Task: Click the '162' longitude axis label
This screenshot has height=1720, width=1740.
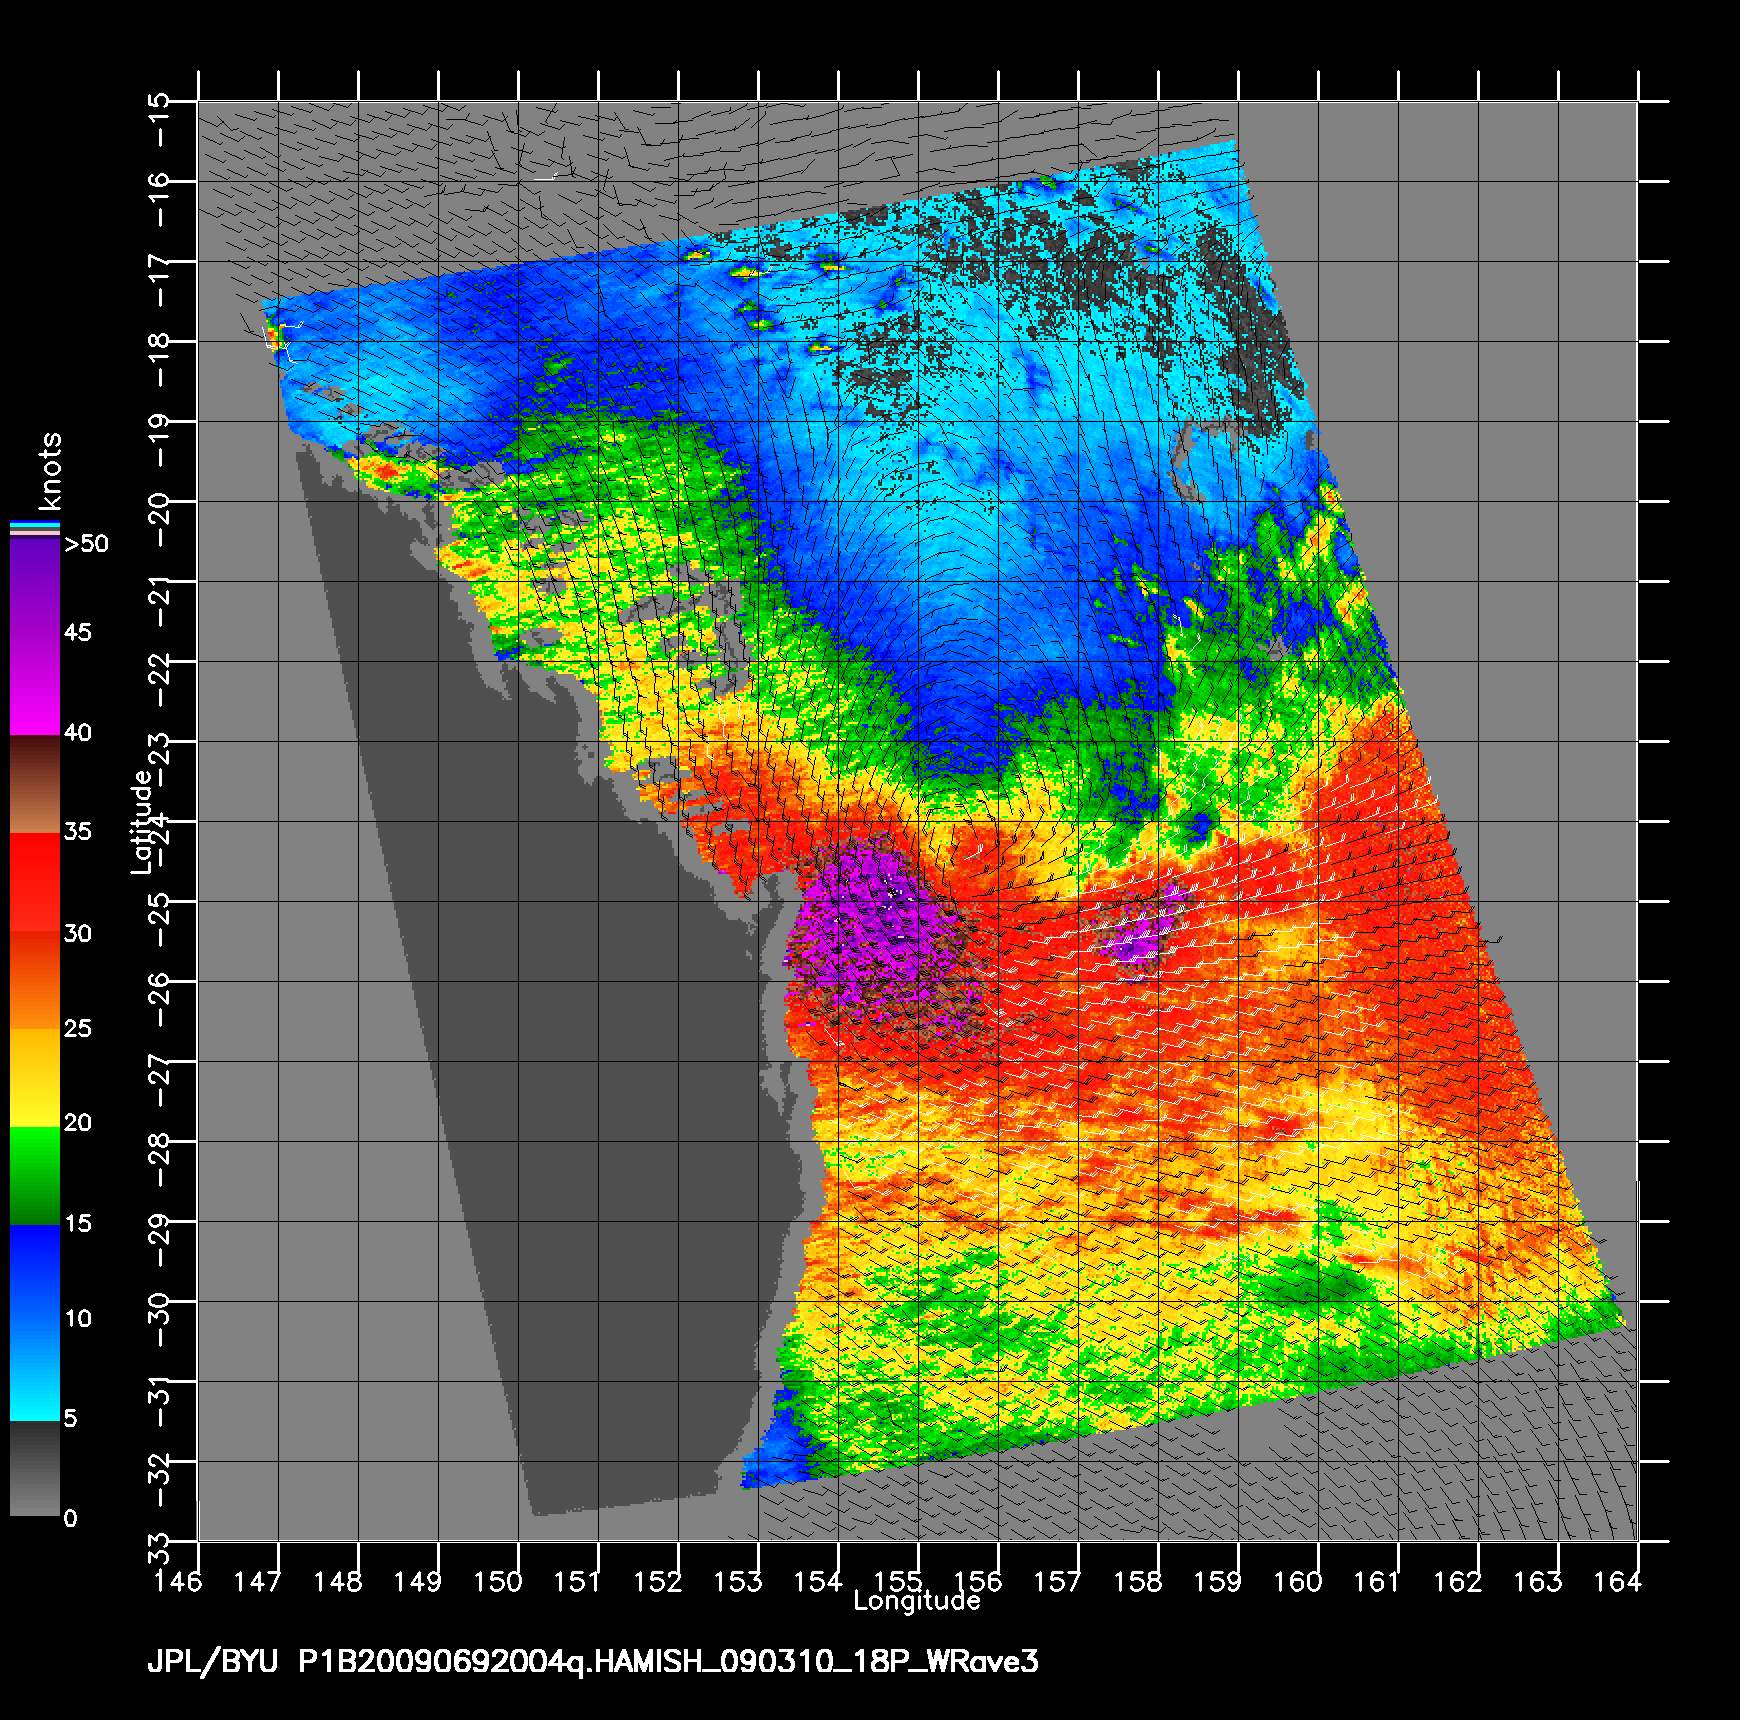Action: (1458, 1581)
